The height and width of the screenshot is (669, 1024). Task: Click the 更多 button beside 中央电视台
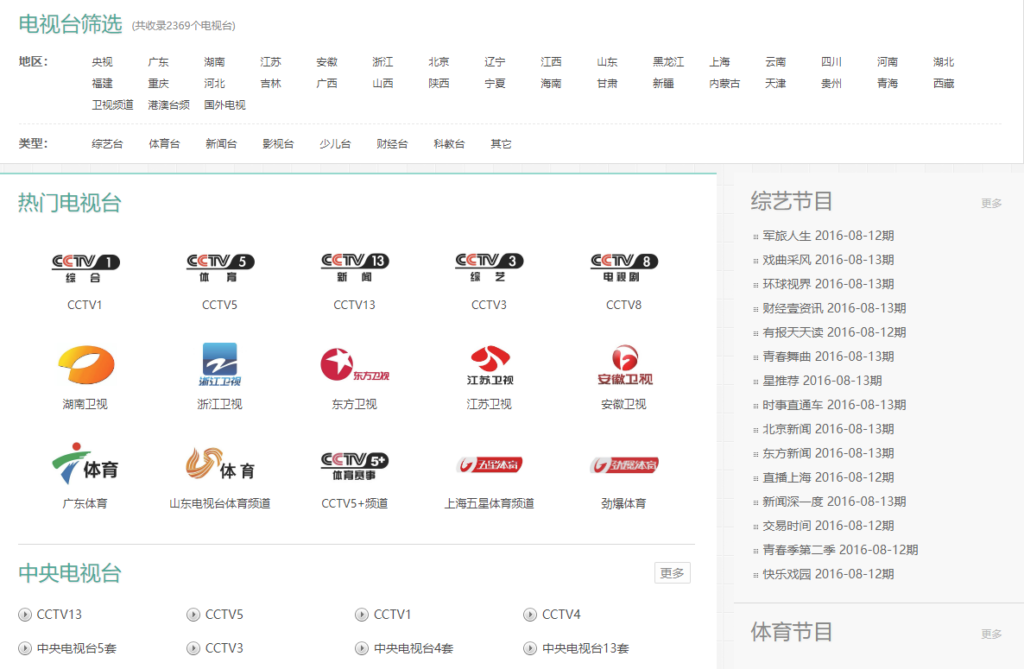coord(672,573)
